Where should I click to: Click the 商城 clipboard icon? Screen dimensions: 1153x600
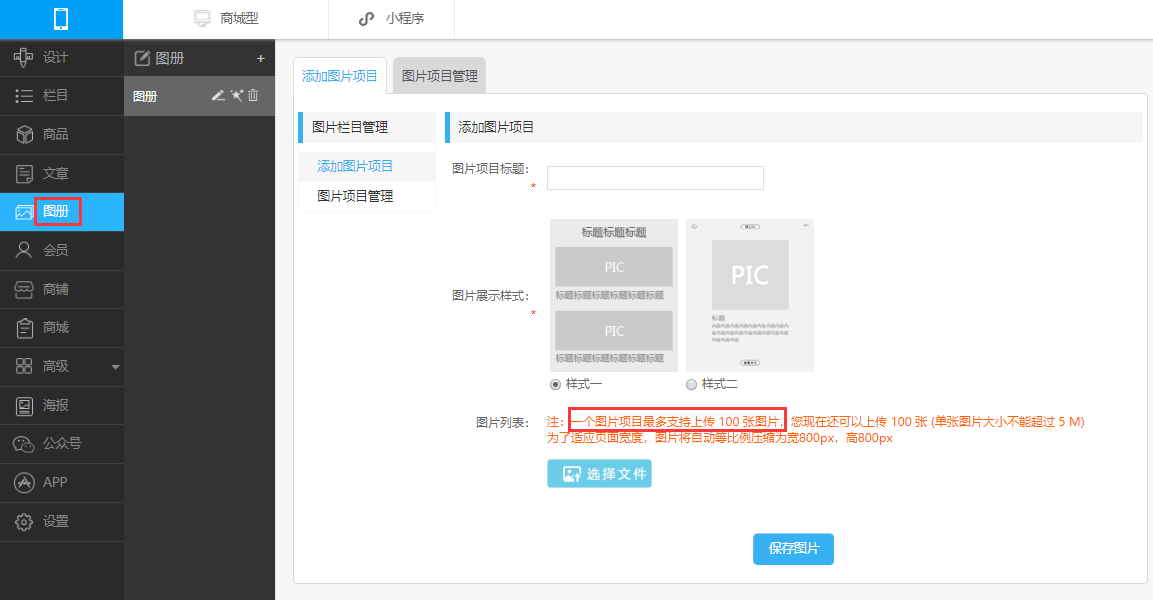[24, 328]
